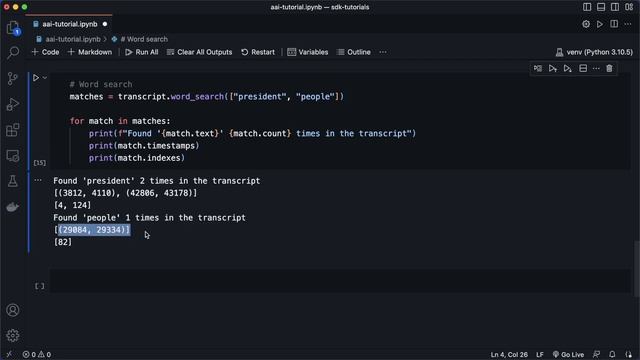
Task: Run the word search cell
Action: 36,78
